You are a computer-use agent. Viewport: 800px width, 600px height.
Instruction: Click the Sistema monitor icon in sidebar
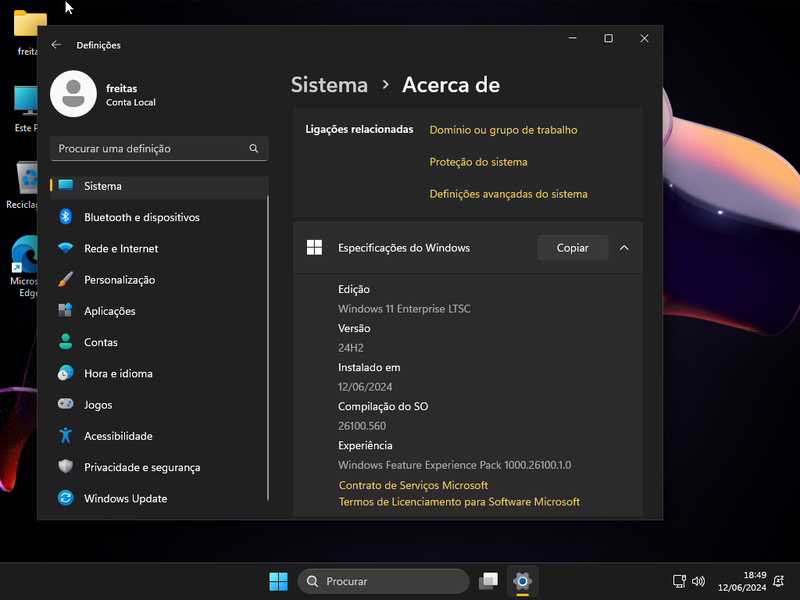66,185
